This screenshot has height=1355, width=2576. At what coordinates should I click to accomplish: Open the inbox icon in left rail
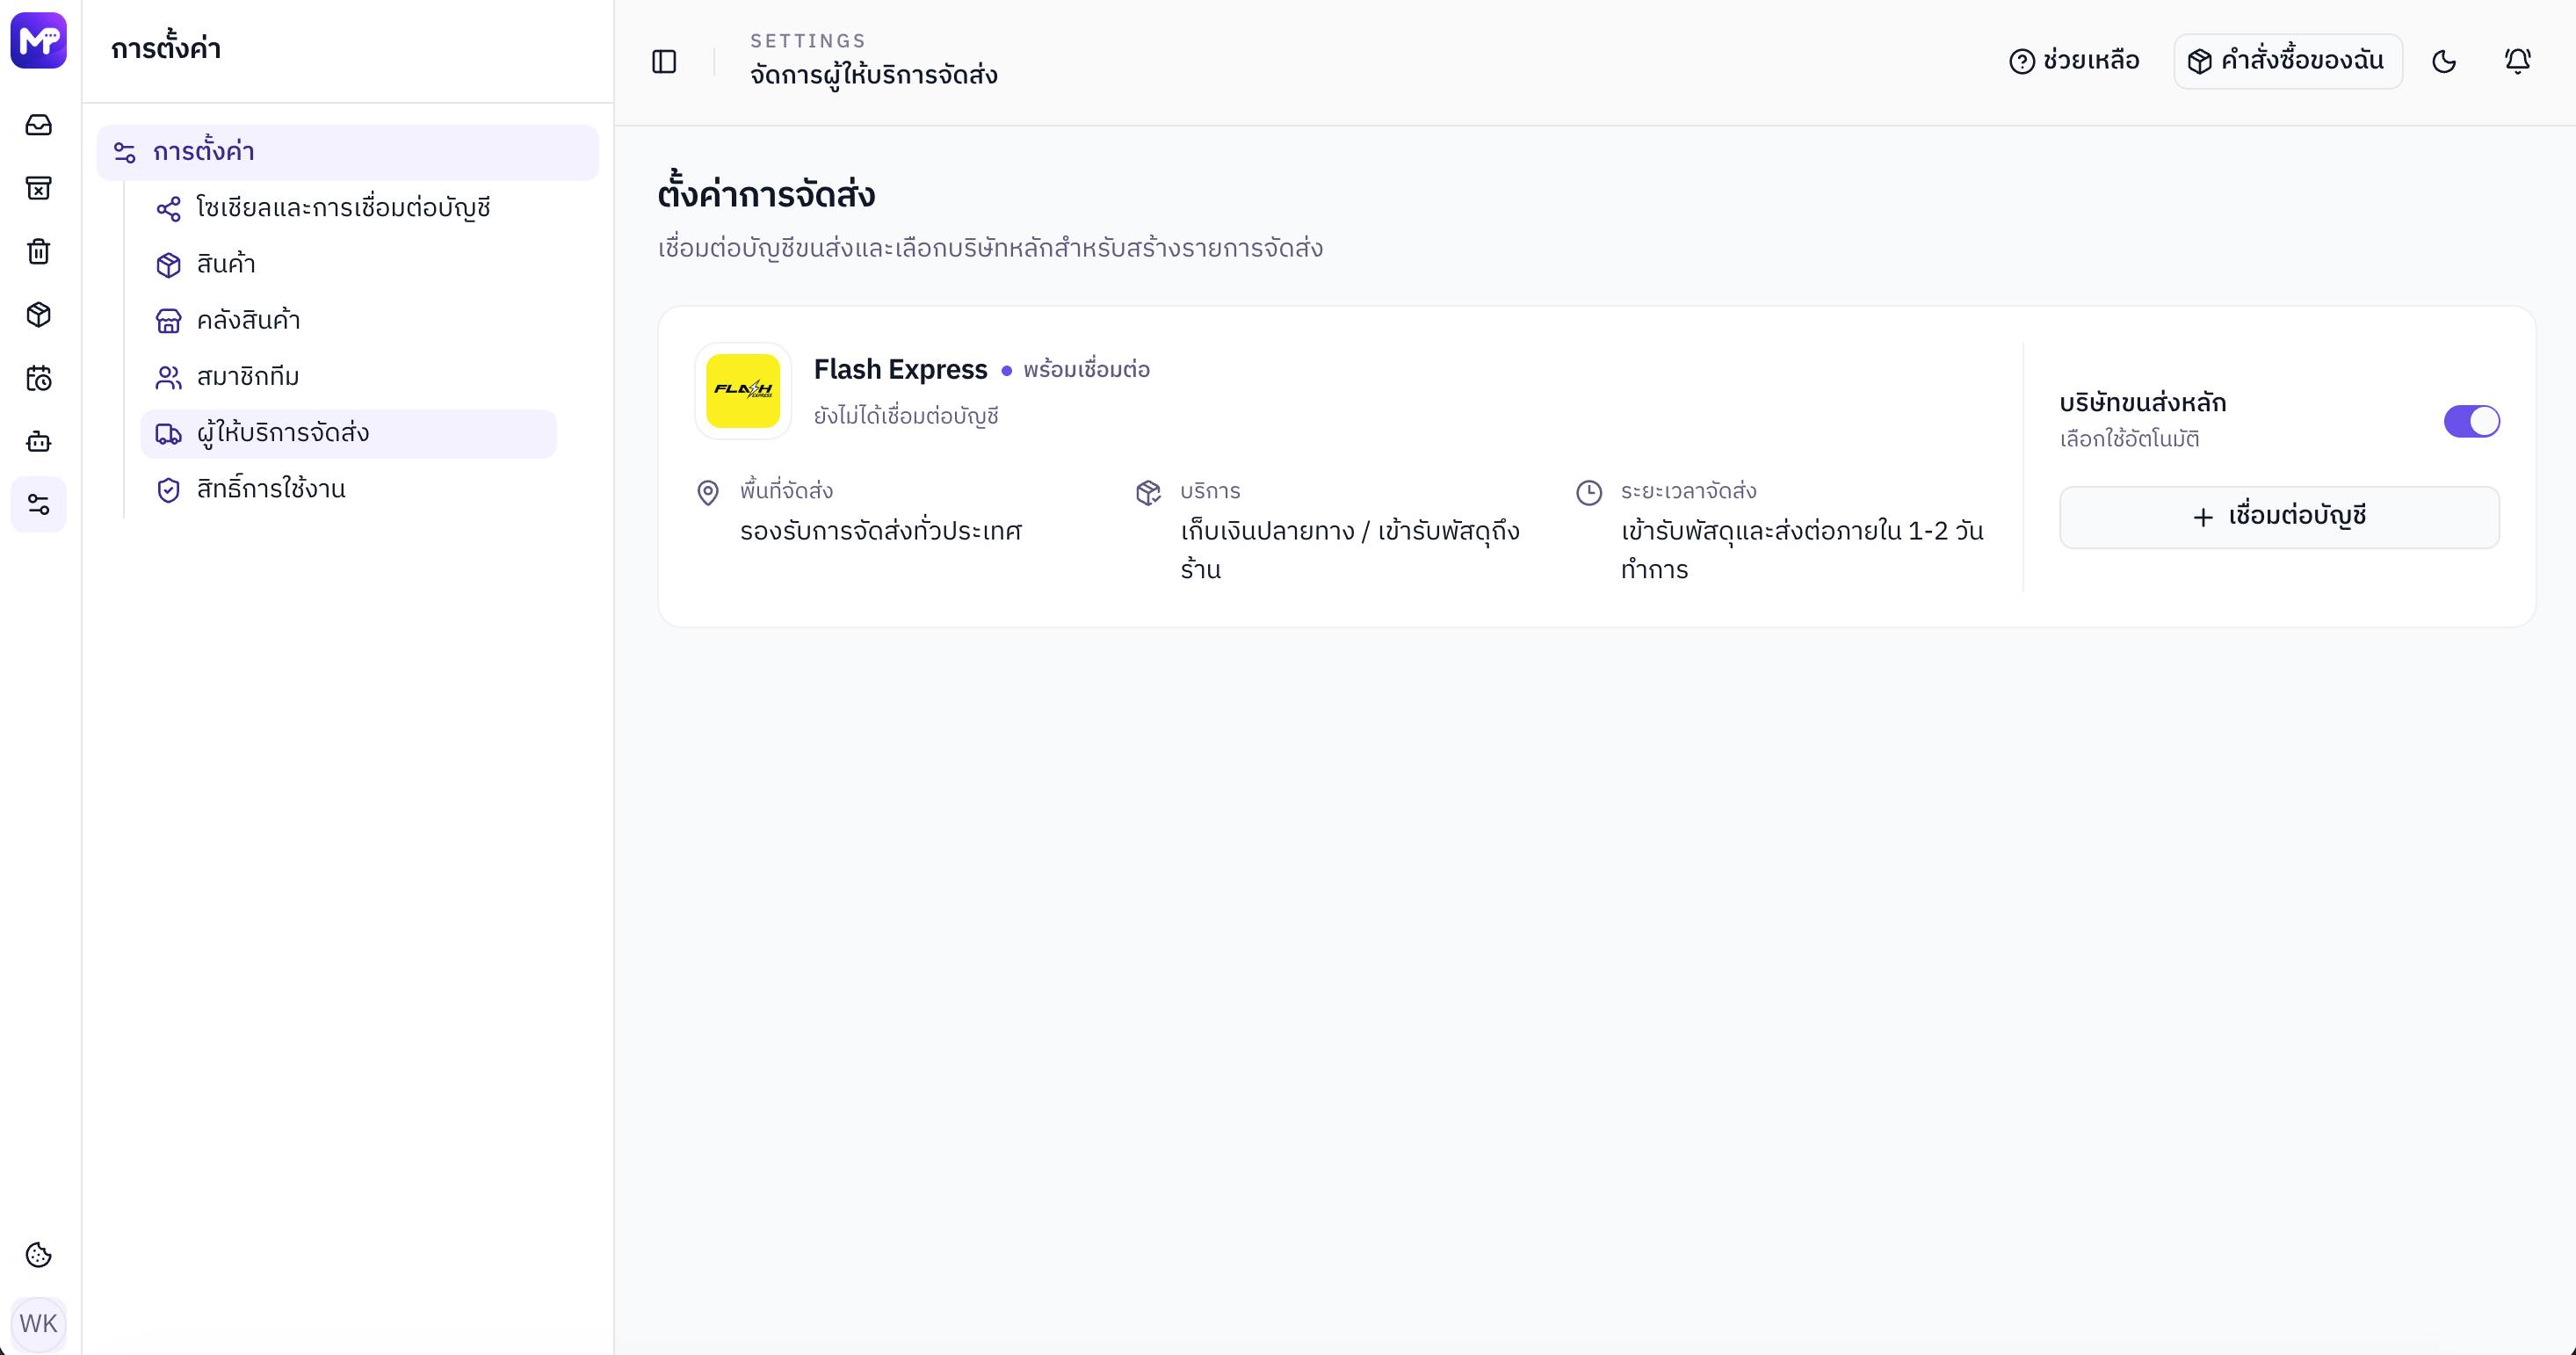[x=38, y=125]
